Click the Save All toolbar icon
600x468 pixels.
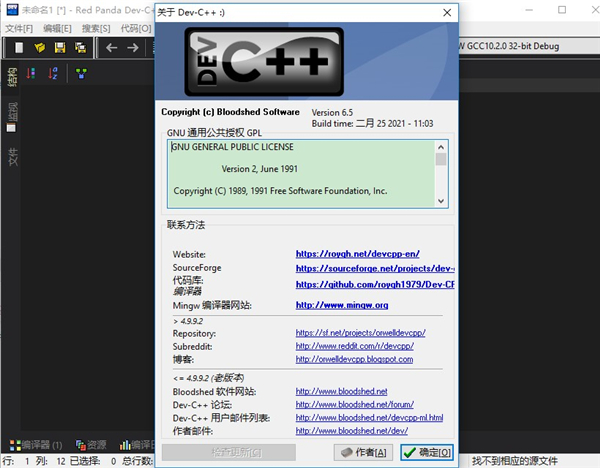click(x=80, y=47)
